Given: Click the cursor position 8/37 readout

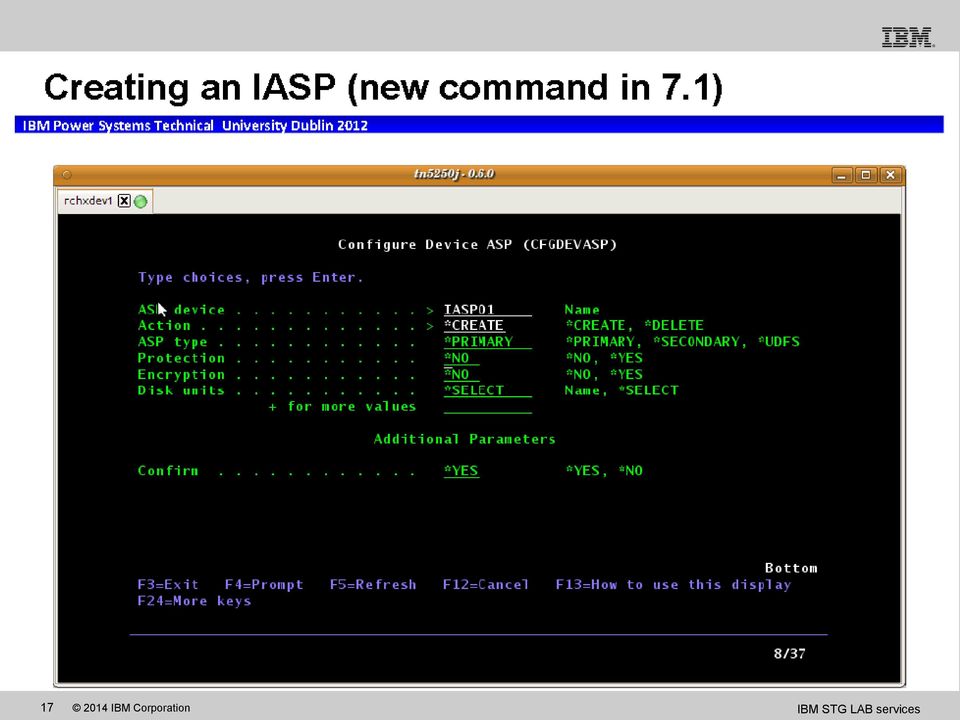Looking at the screenshot, I should tap(789, 653).
